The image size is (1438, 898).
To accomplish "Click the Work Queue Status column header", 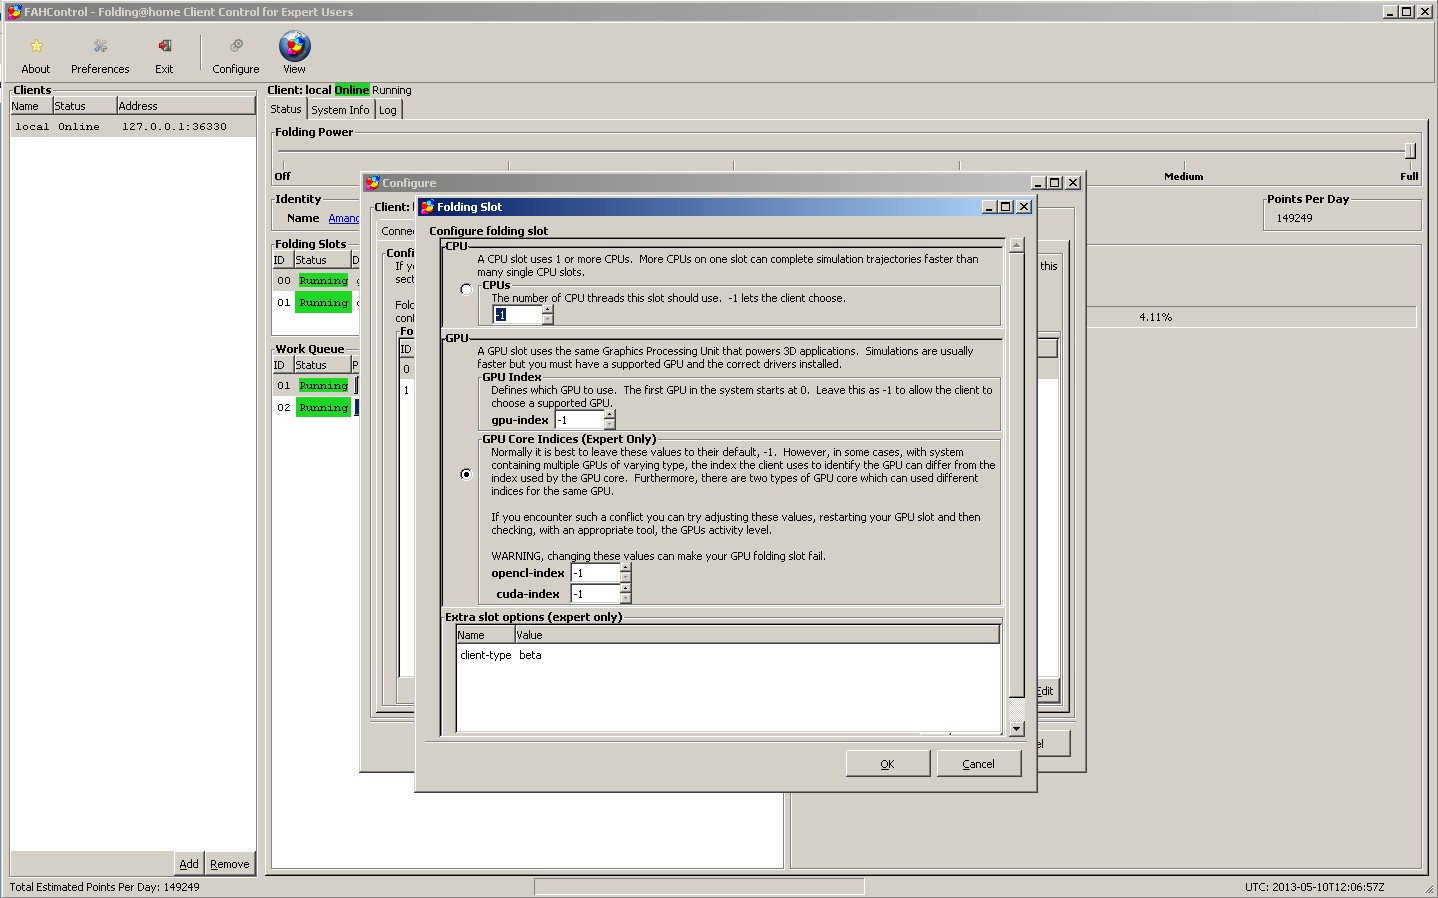I will click(x=322, y=365).
